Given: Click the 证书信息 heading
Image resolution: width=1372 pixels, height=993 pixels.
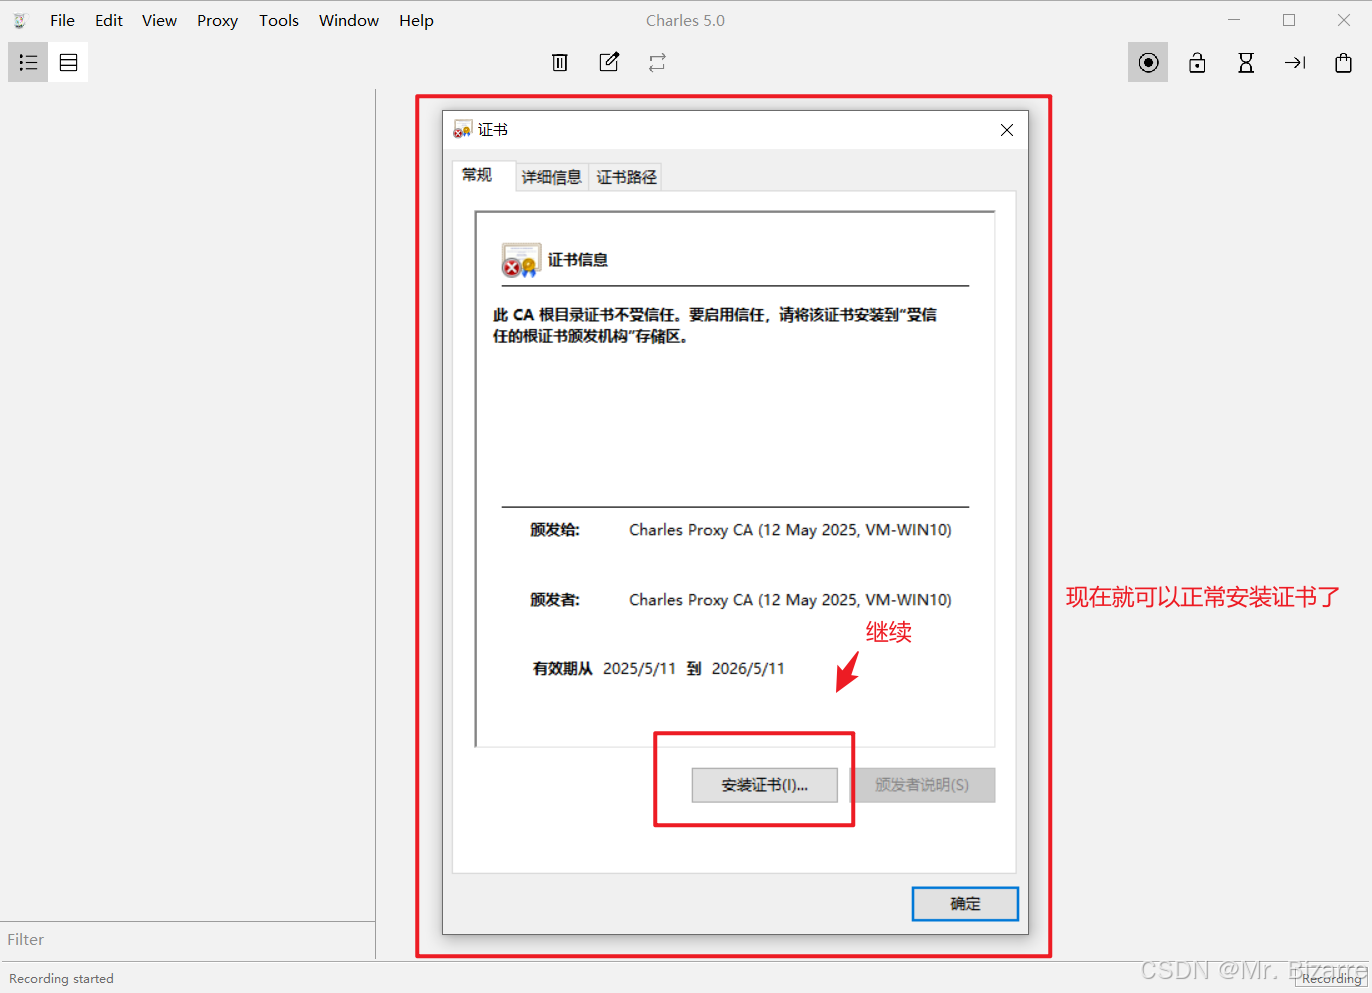Looking at the screenshot, I should 578,260.
